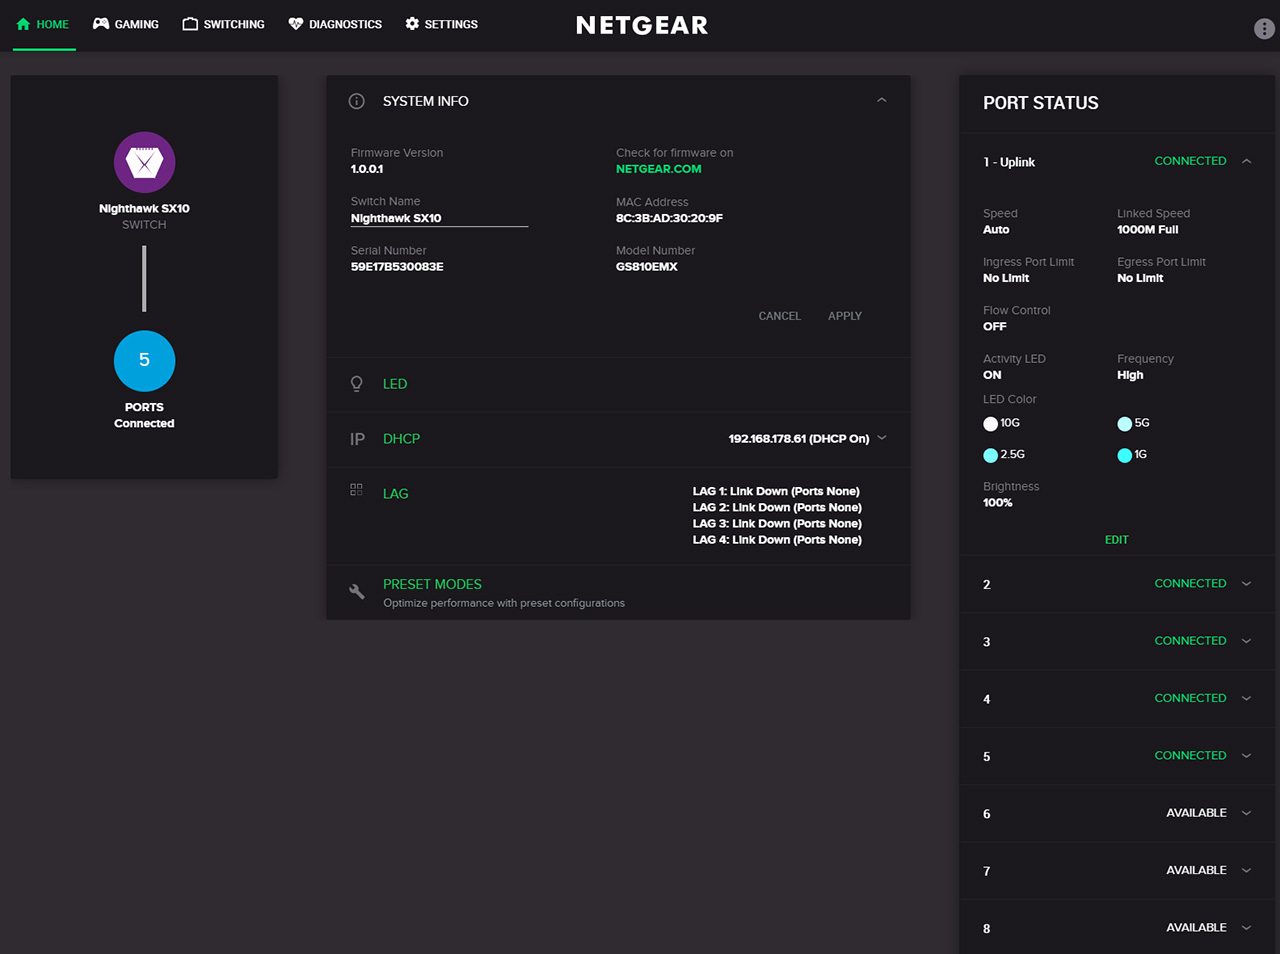Click the LED lightbulb icon
The image size is (1280, 954).
click(356, 384)
